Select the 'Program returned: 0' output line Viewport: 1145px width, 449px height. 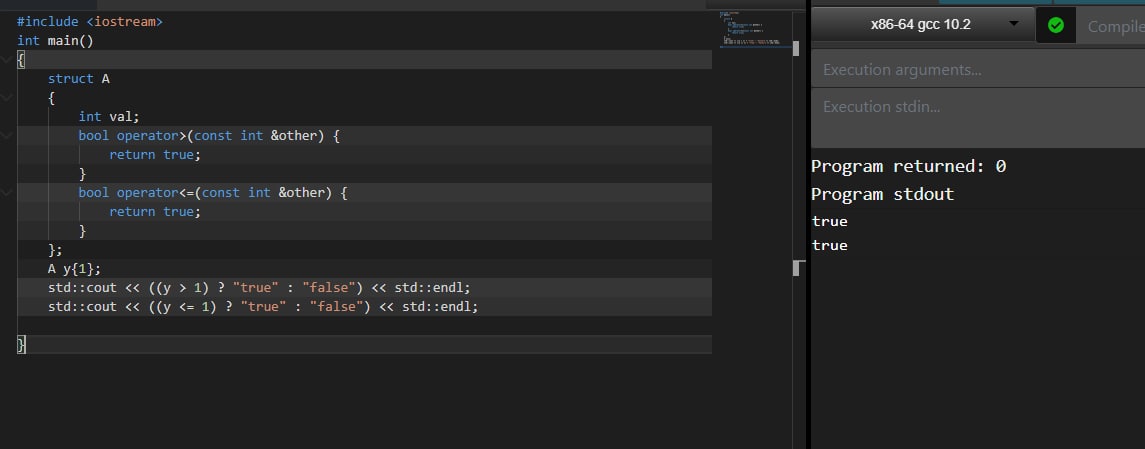[908, 166]
